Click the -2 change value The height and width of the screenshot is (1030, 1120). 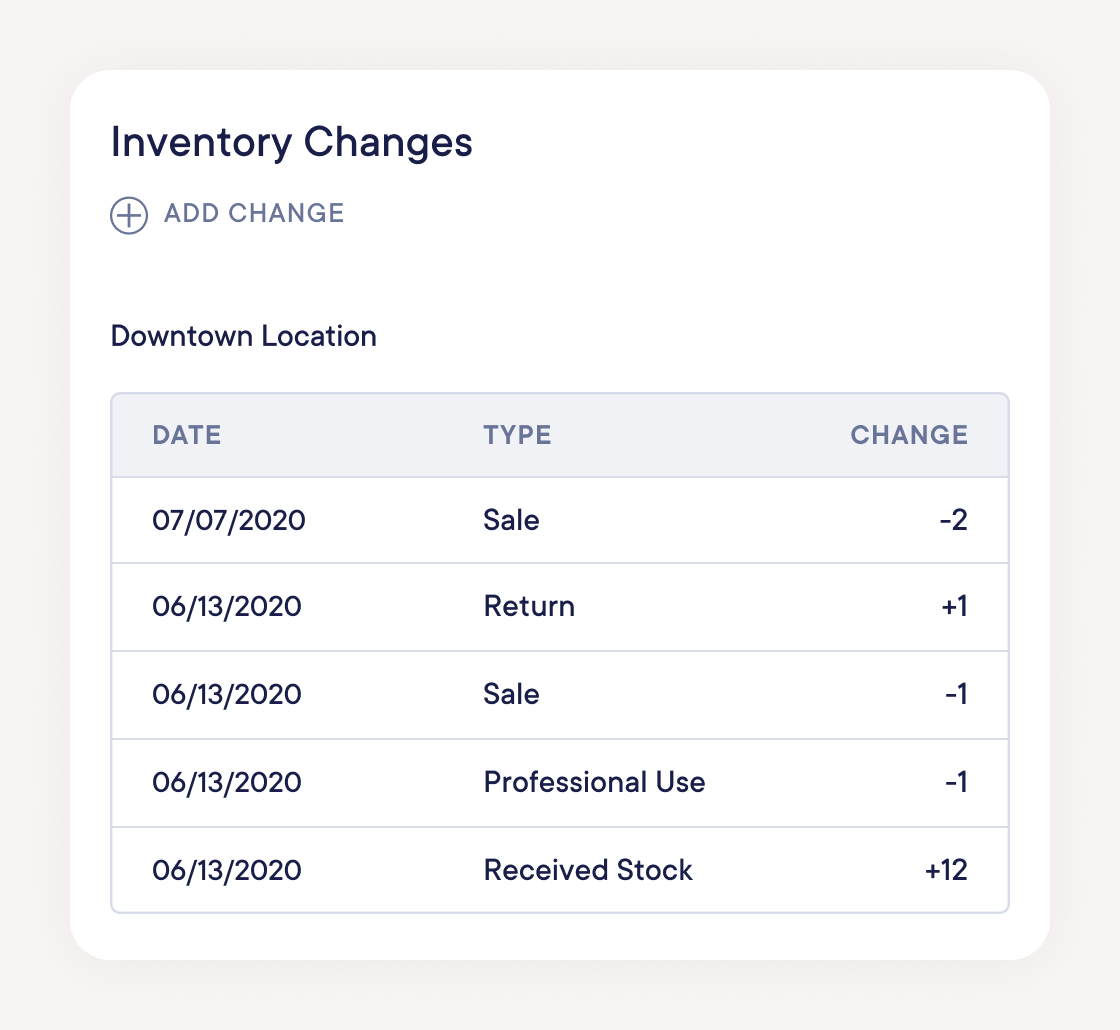(x=953, y=520)
